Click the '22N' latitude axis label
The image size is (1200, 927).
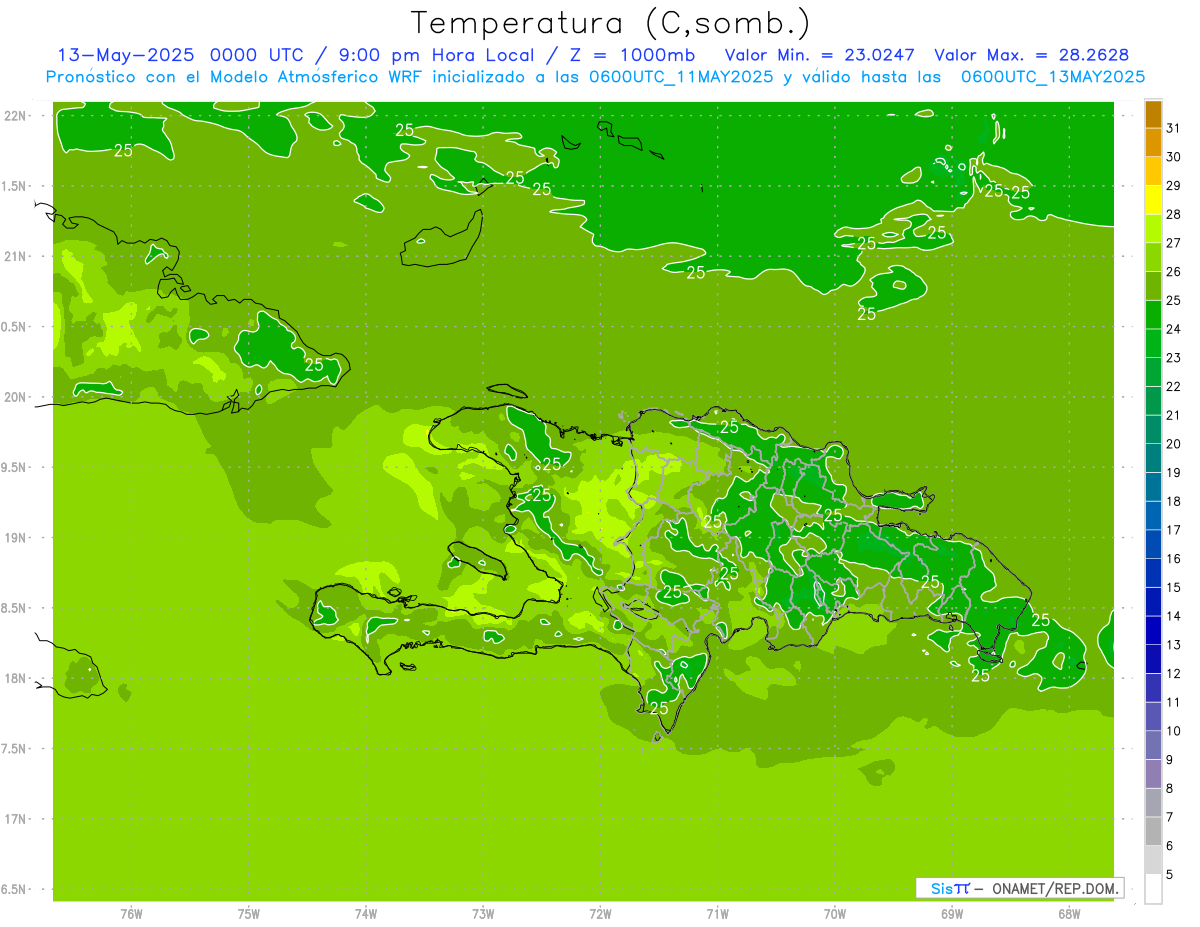16,116
